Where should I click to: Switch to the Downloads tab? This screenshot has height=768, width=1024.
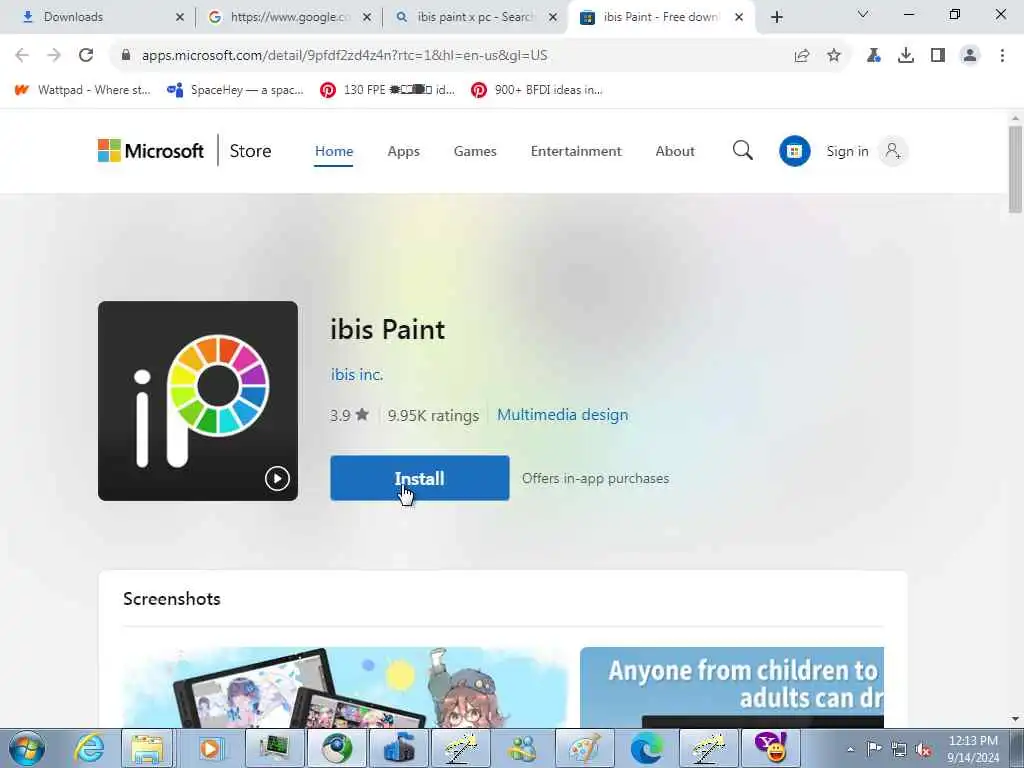pos(98,17)
